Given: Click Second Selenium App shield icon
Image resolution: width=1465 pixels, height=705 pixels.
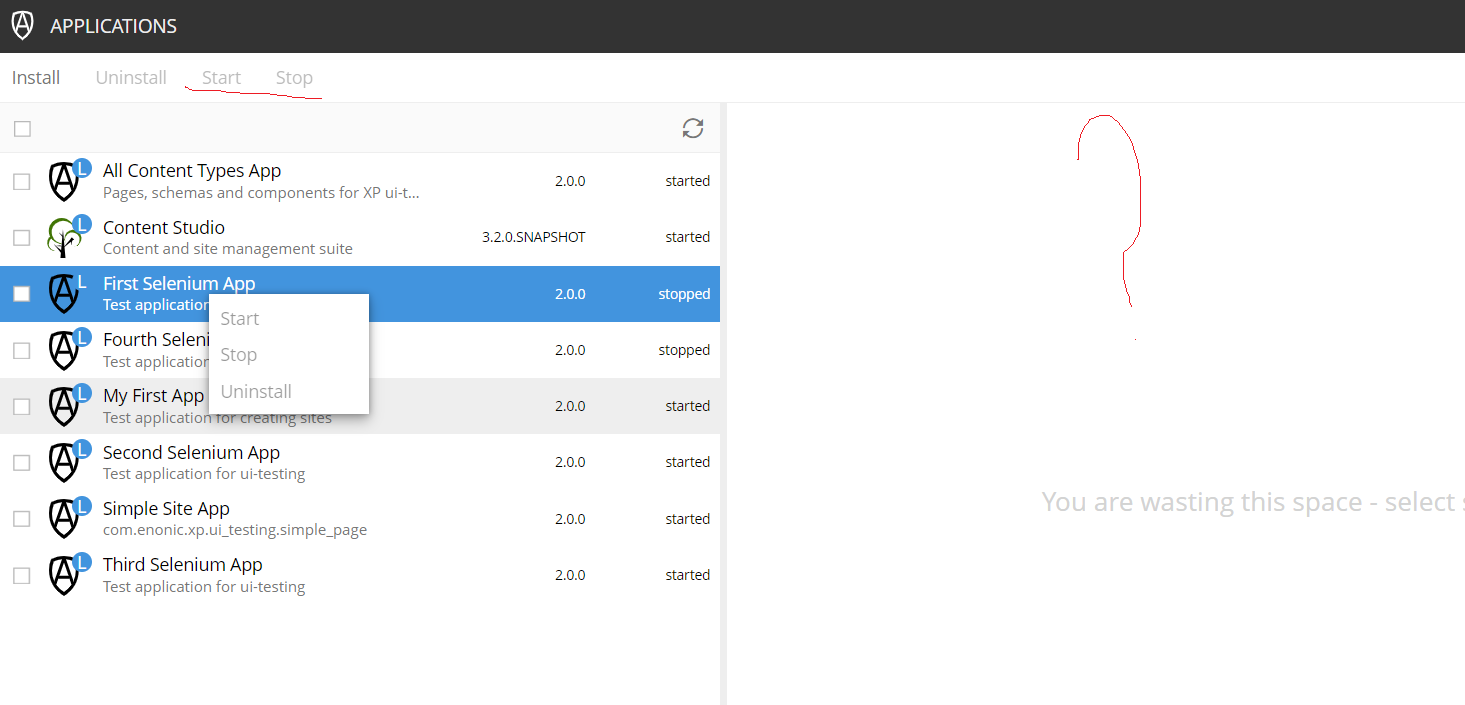Looking at the screenshot, I should coord(66,462).
